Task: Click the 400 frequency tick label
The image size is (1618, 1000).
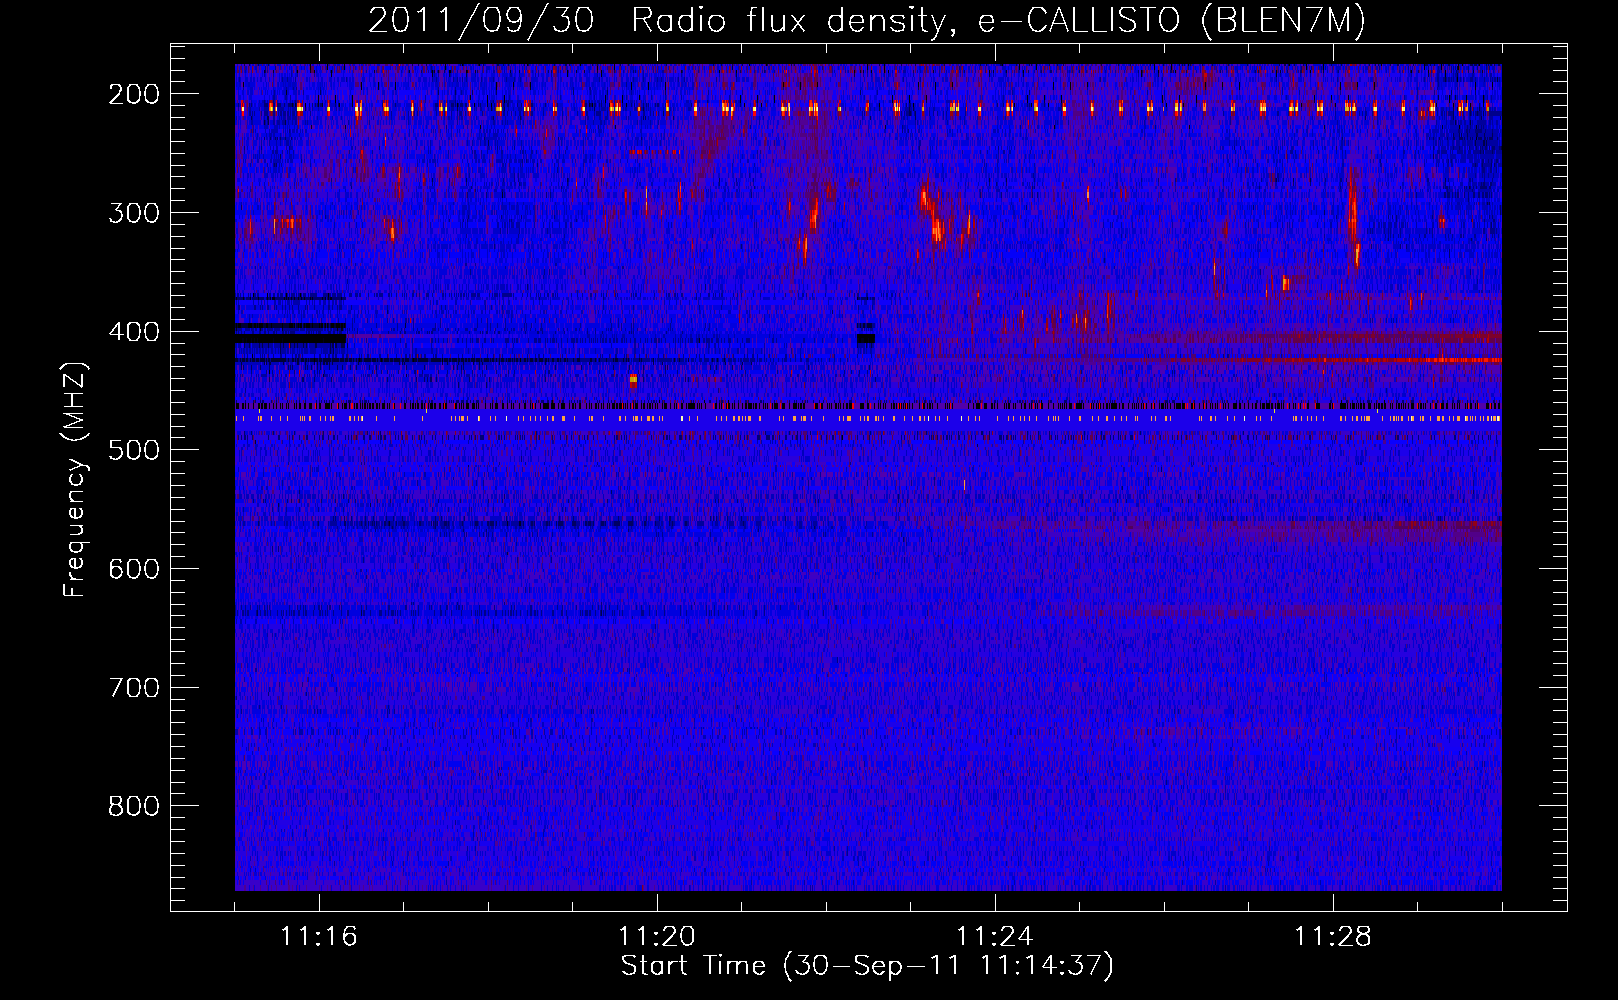Action: [134, 332]
